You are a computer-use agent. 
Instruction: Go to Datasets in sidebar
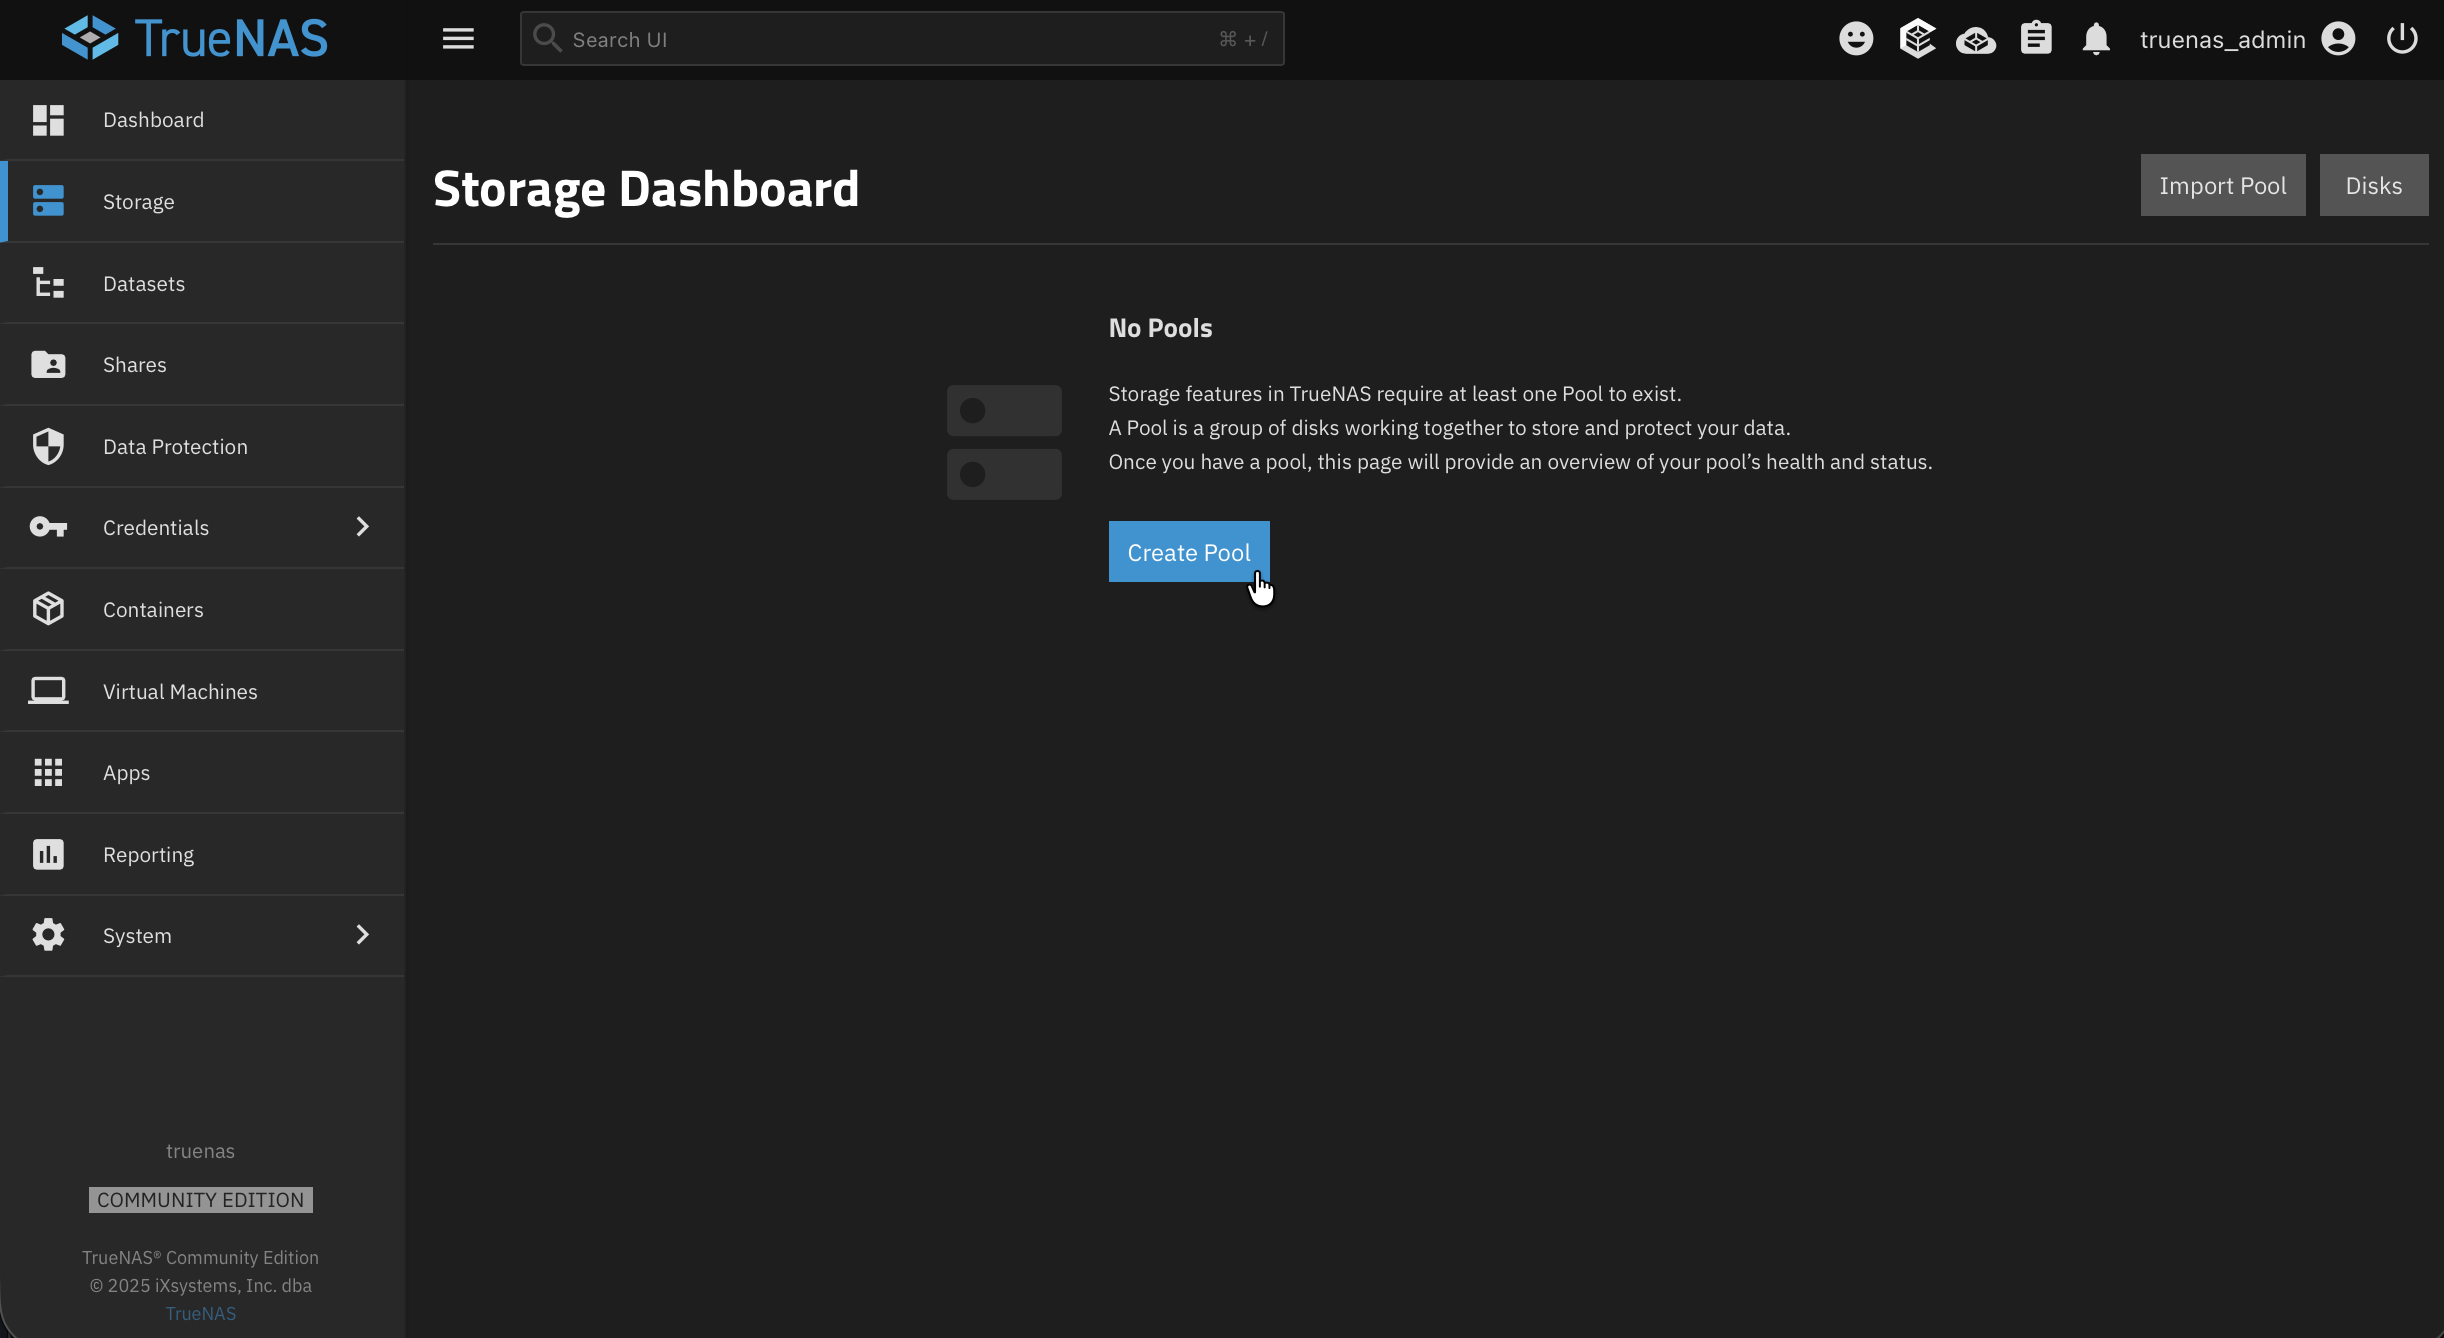[144, 284]
